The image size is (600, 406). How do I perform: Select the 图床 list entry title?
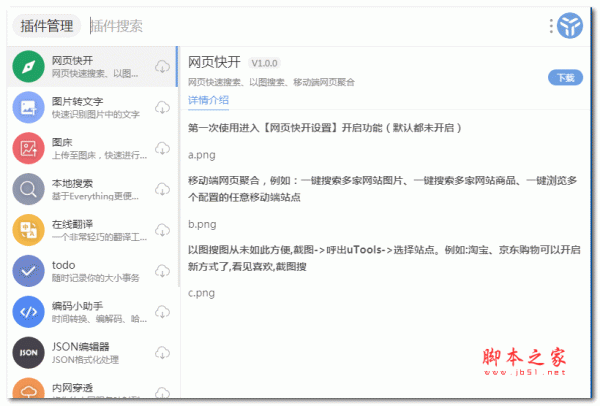[x=62, y=142]
